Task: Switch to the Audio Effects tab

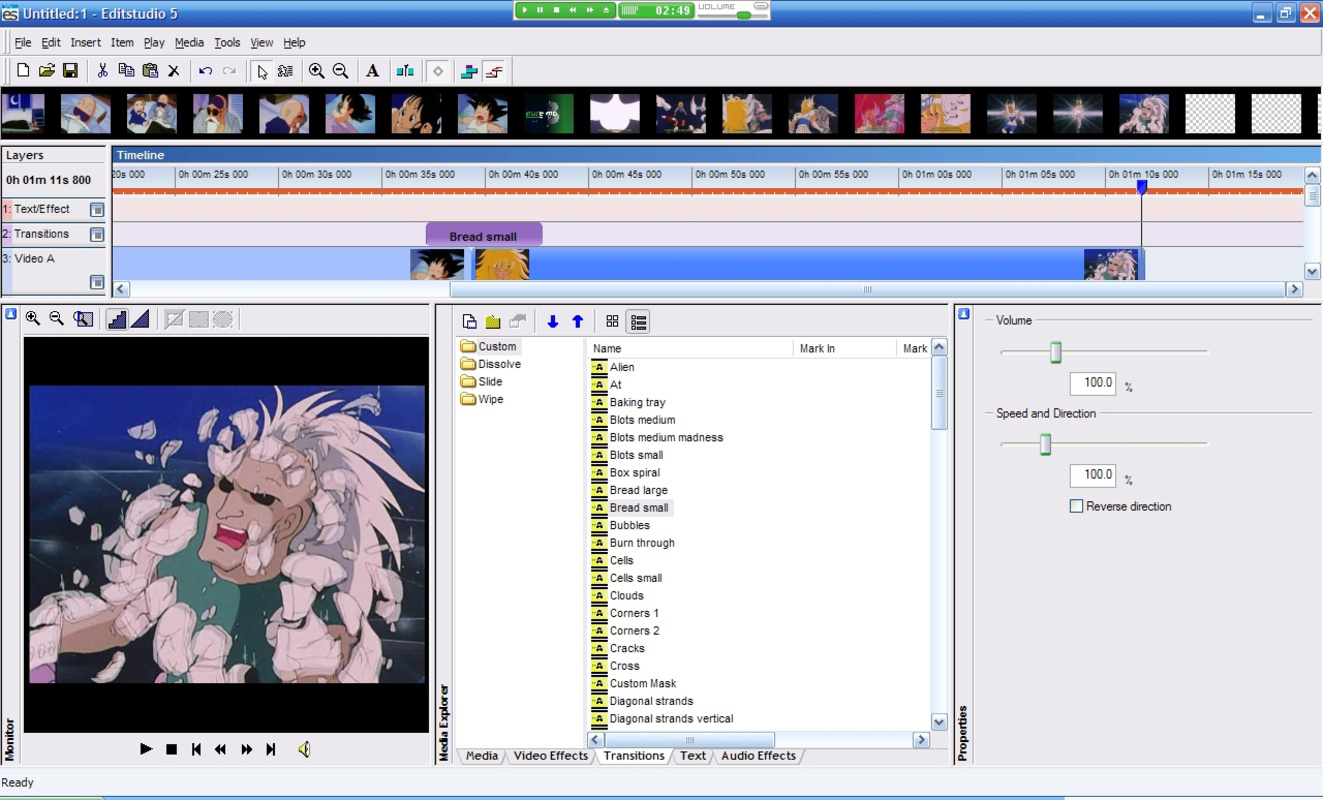Action: click(x=758, y=756)
